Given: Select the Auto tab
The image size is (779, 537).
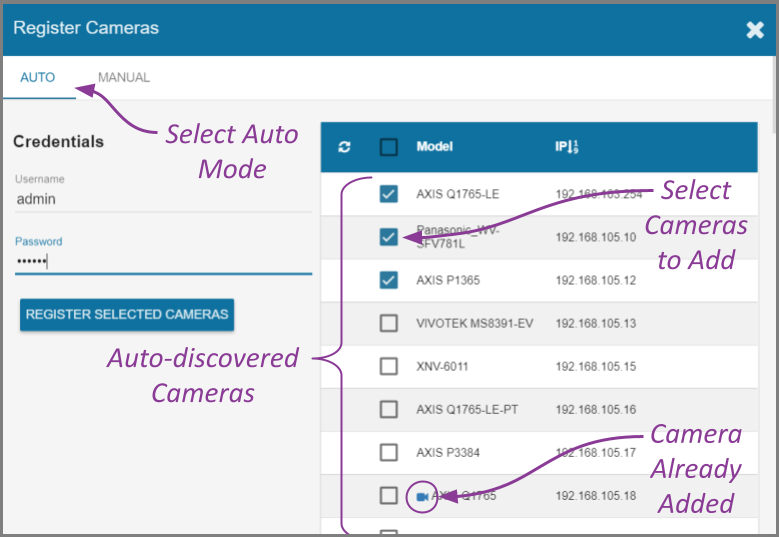Looking at the screenshot, I should click(x=38, y=78).
